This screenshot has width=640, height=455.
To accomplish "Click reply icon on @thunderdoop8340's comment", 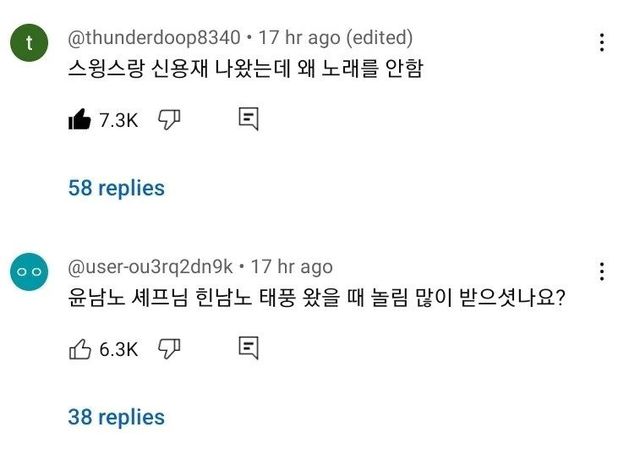I will [x=249, y=120].
